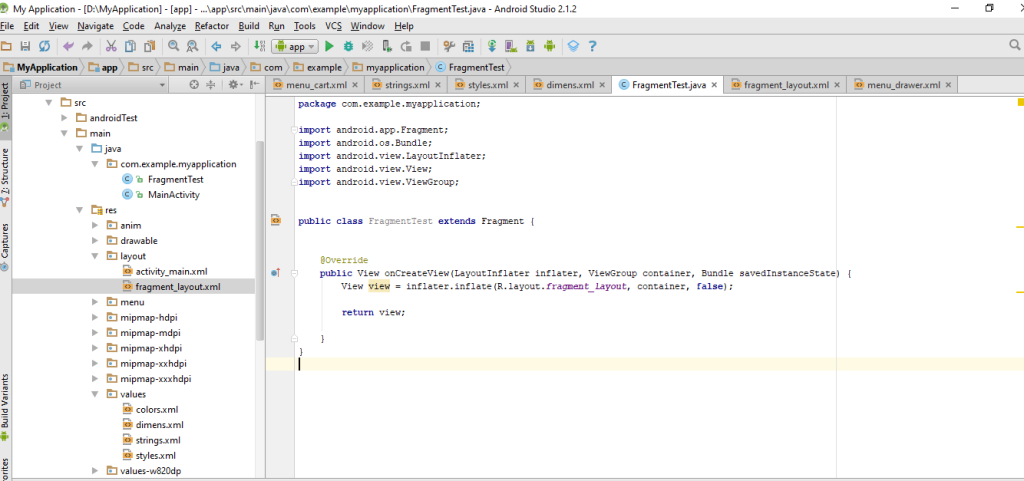
Task: Close the FragmentTest.java tab
Action: coord(714,85)
